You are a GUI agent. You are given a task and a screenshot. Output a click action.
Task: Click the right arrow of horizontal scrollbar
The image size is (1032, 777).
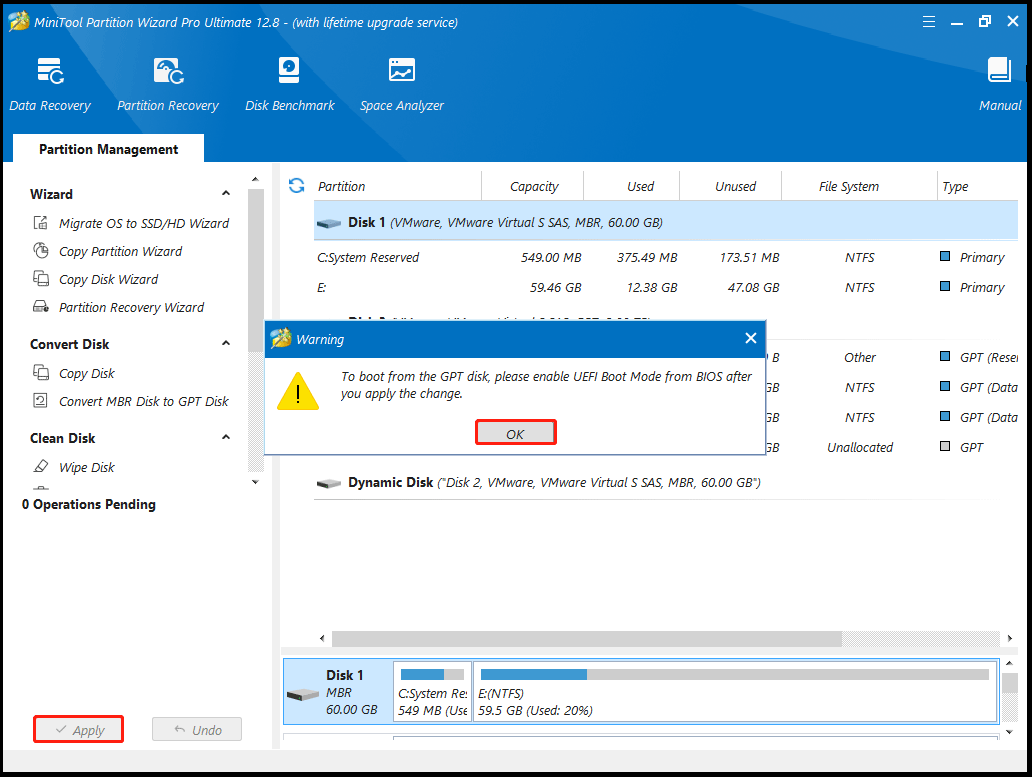(1010, 638)
